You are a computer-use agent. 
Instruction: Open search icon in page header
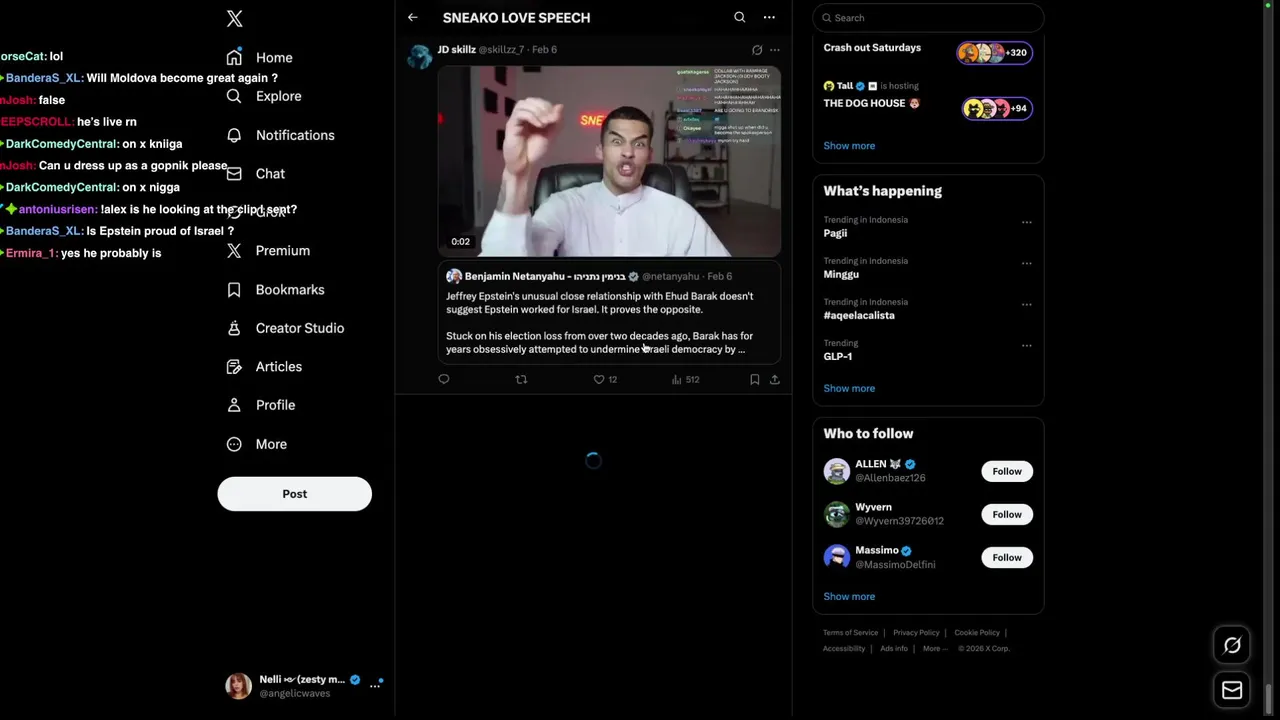pos(739,17)
